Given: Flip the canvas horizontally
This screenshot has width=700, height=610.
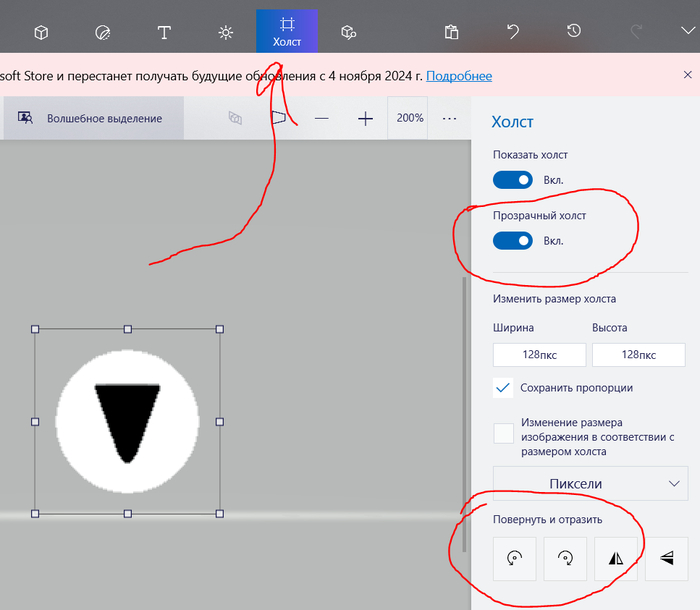Looking at the screenshot, I should tap(615, 559).
